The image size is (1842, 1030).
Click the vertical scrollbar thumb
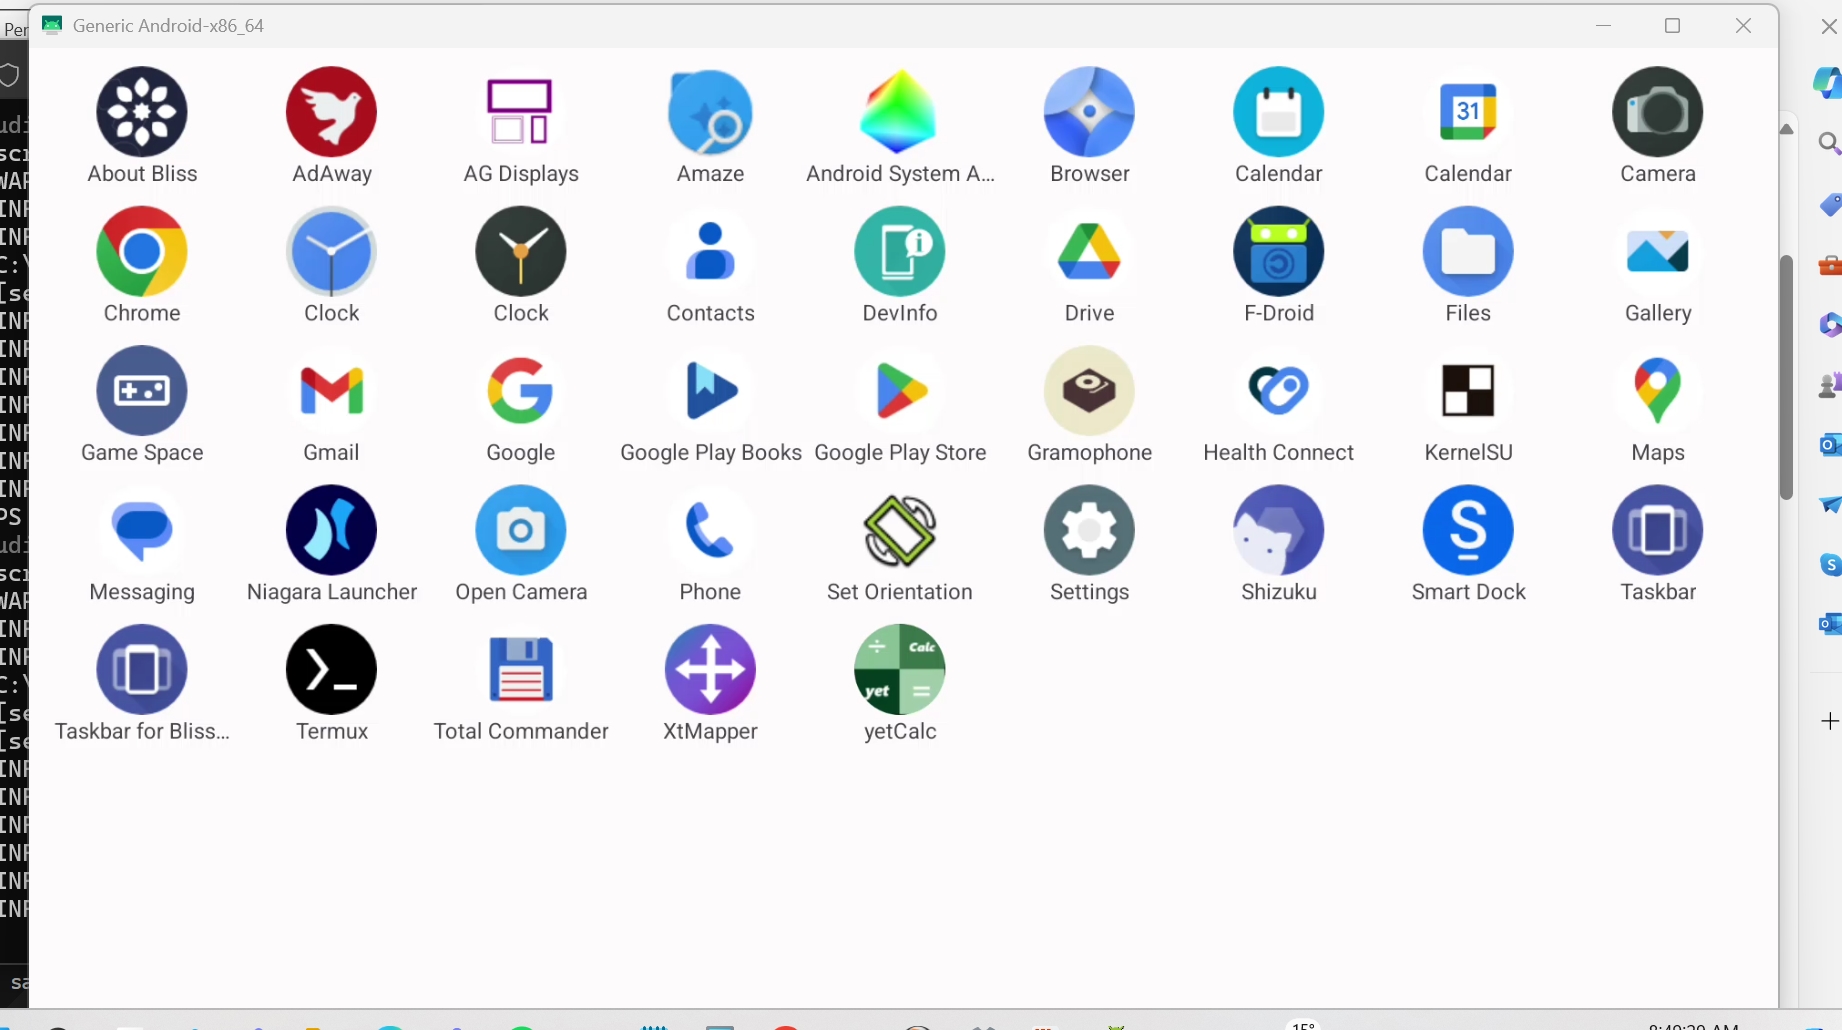pyautogui.click(x=1787, y=377)
